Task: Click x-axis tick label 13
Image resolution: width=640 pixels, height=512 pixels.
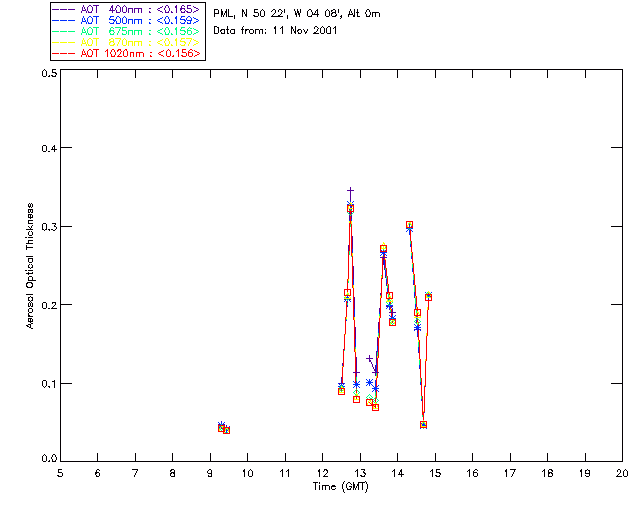Action: pos(360,474)
